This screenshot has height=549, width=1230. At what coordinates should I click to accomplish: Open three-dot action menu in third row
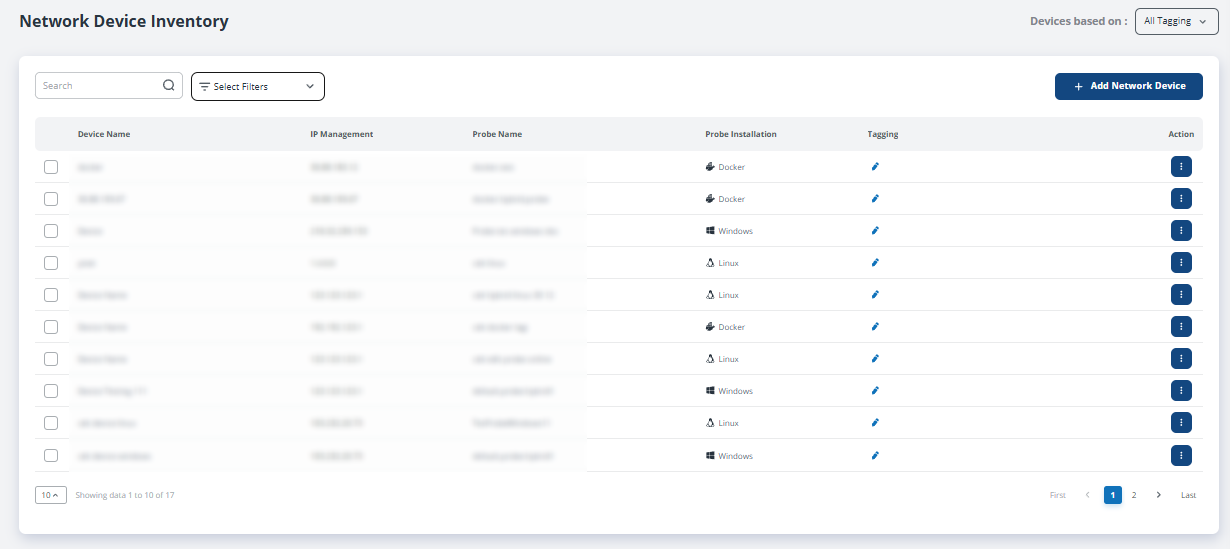pos(1181,231)
